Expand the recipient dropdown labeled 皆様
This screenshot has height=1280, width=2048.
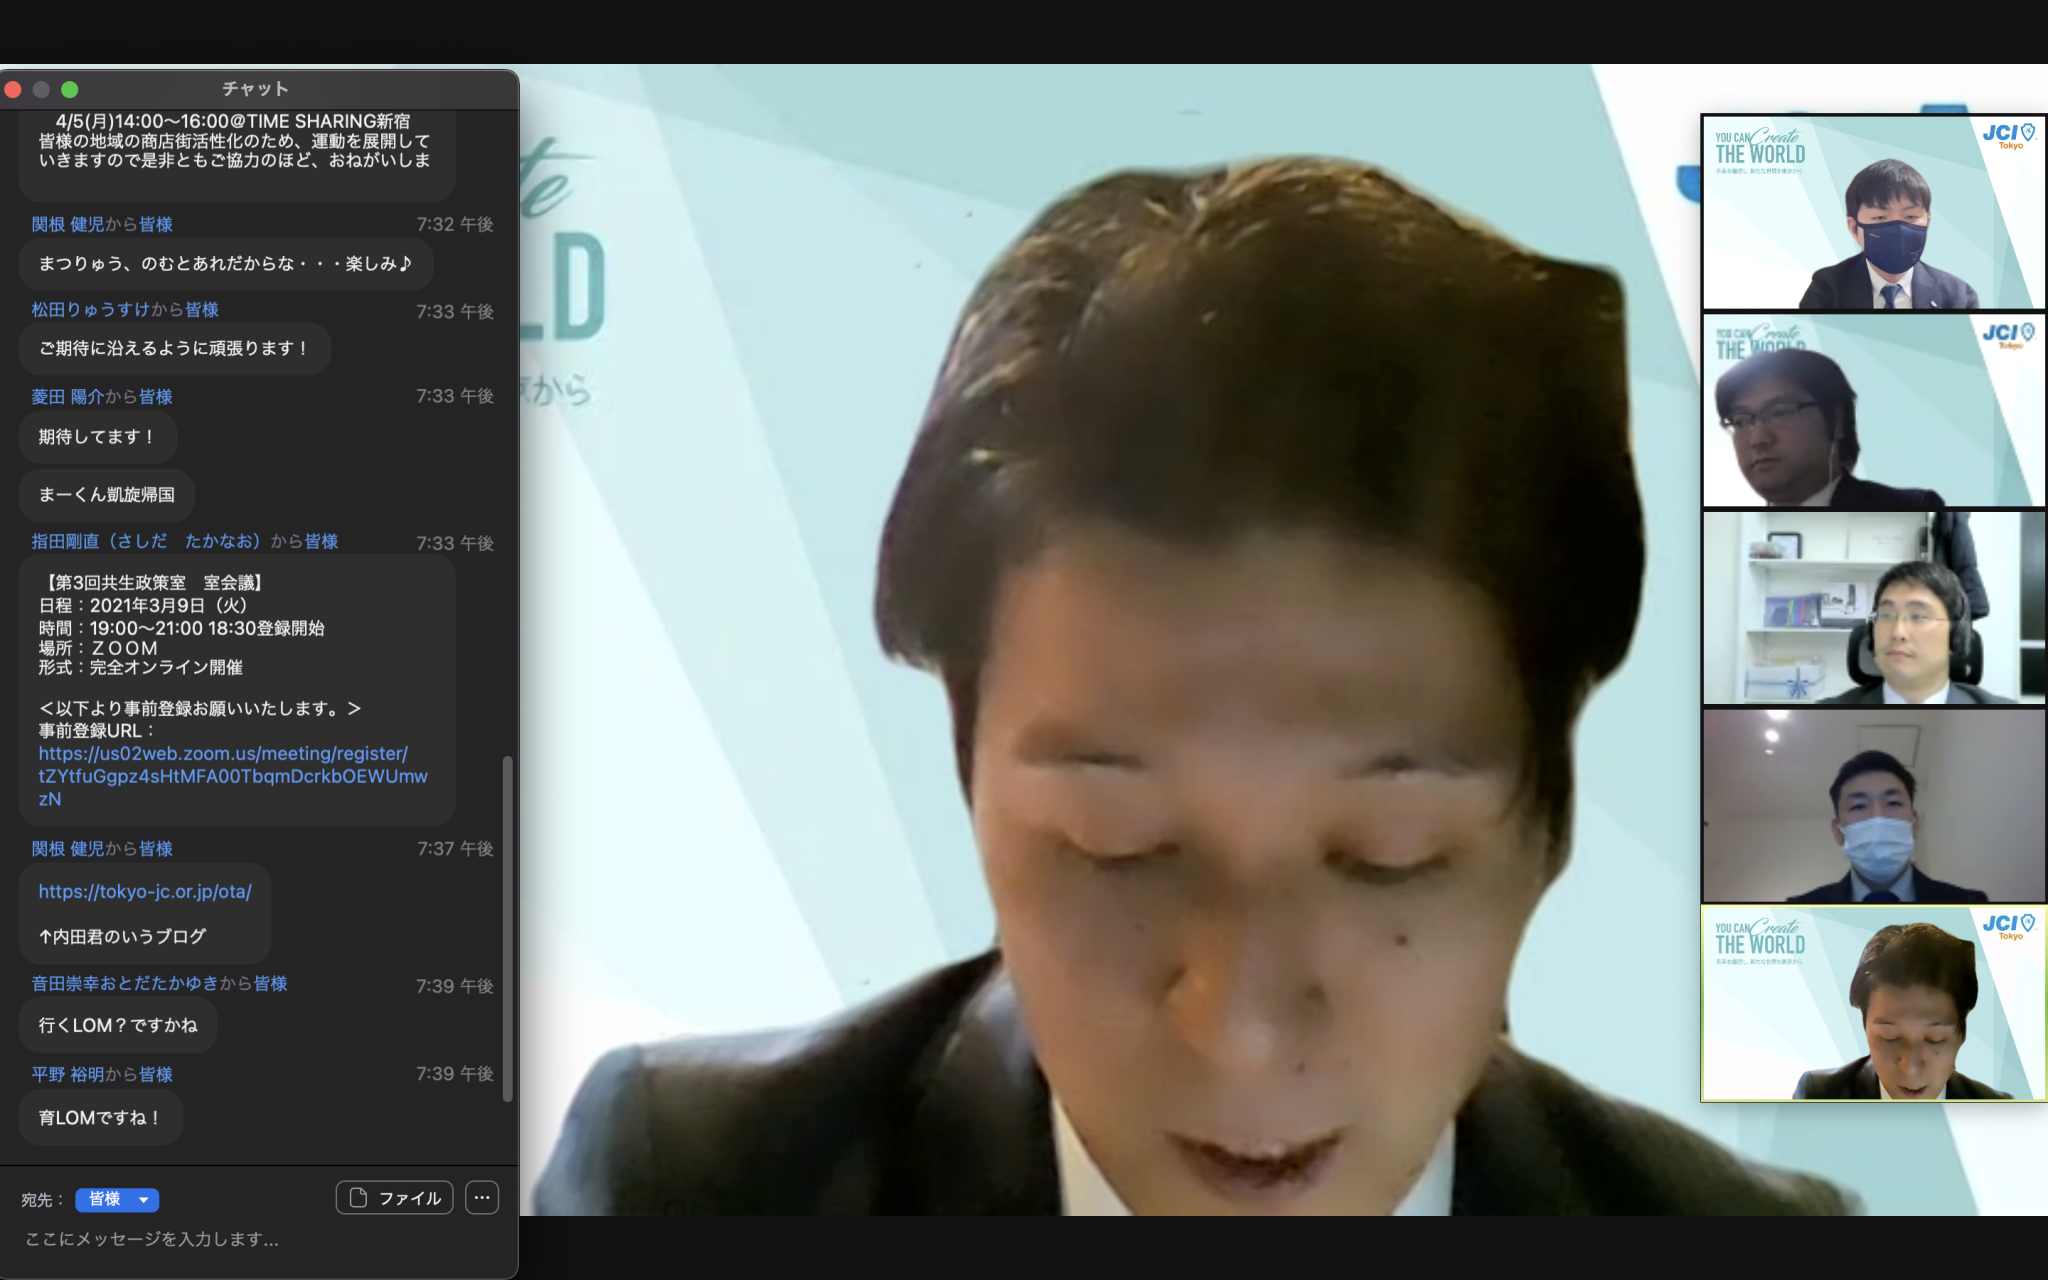coord(117,1199)
